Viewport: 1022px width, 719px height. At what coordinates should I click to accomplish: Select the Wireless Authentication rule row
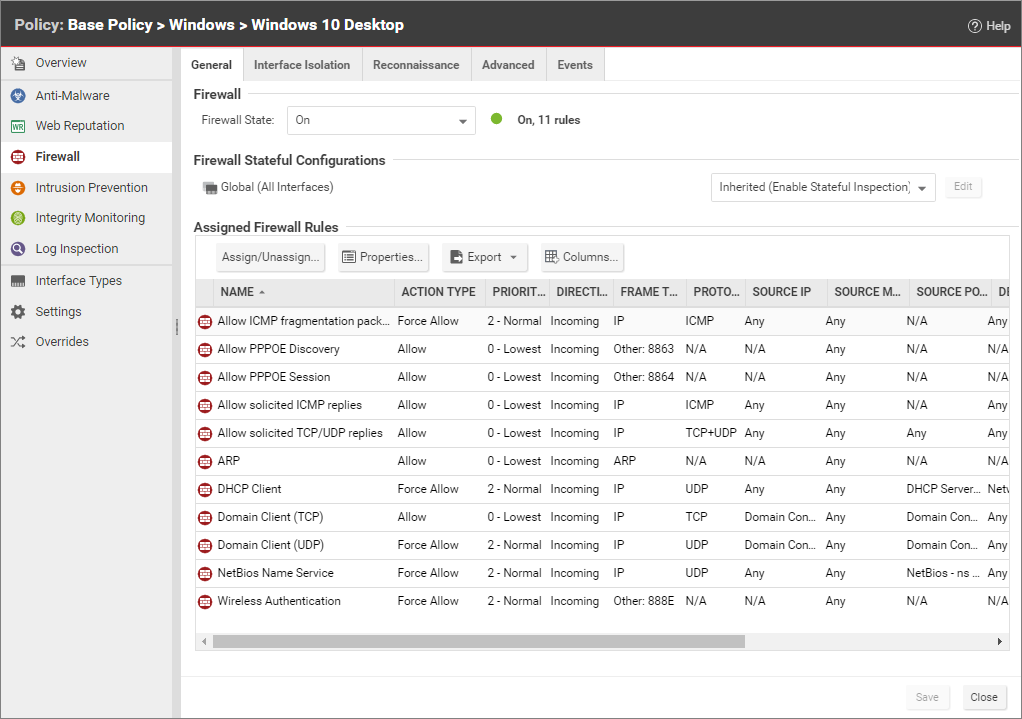(x=279, y=601)
